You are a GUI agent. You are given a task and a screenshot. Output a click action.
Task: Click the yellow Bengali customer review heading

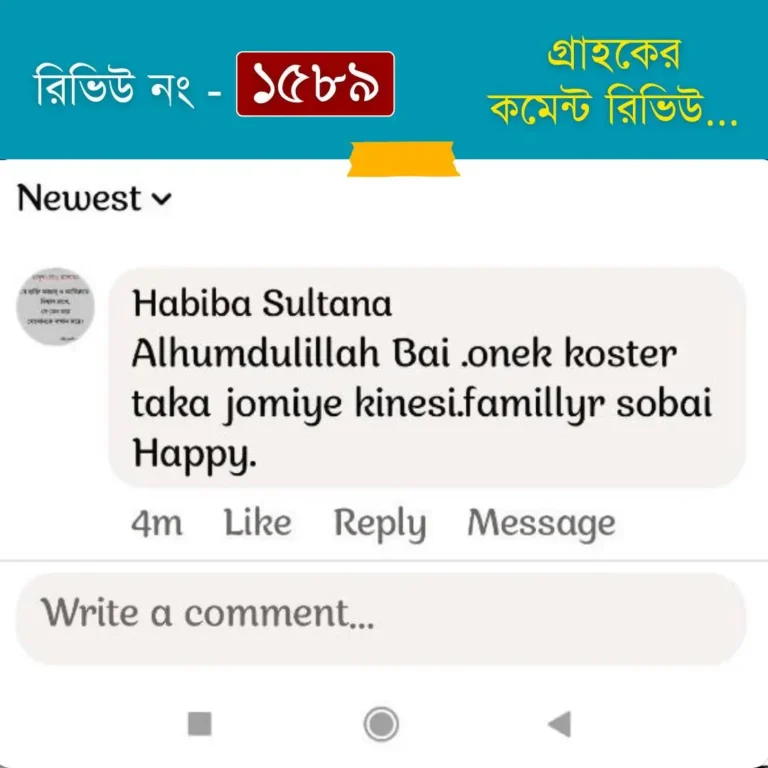(612, 82)
